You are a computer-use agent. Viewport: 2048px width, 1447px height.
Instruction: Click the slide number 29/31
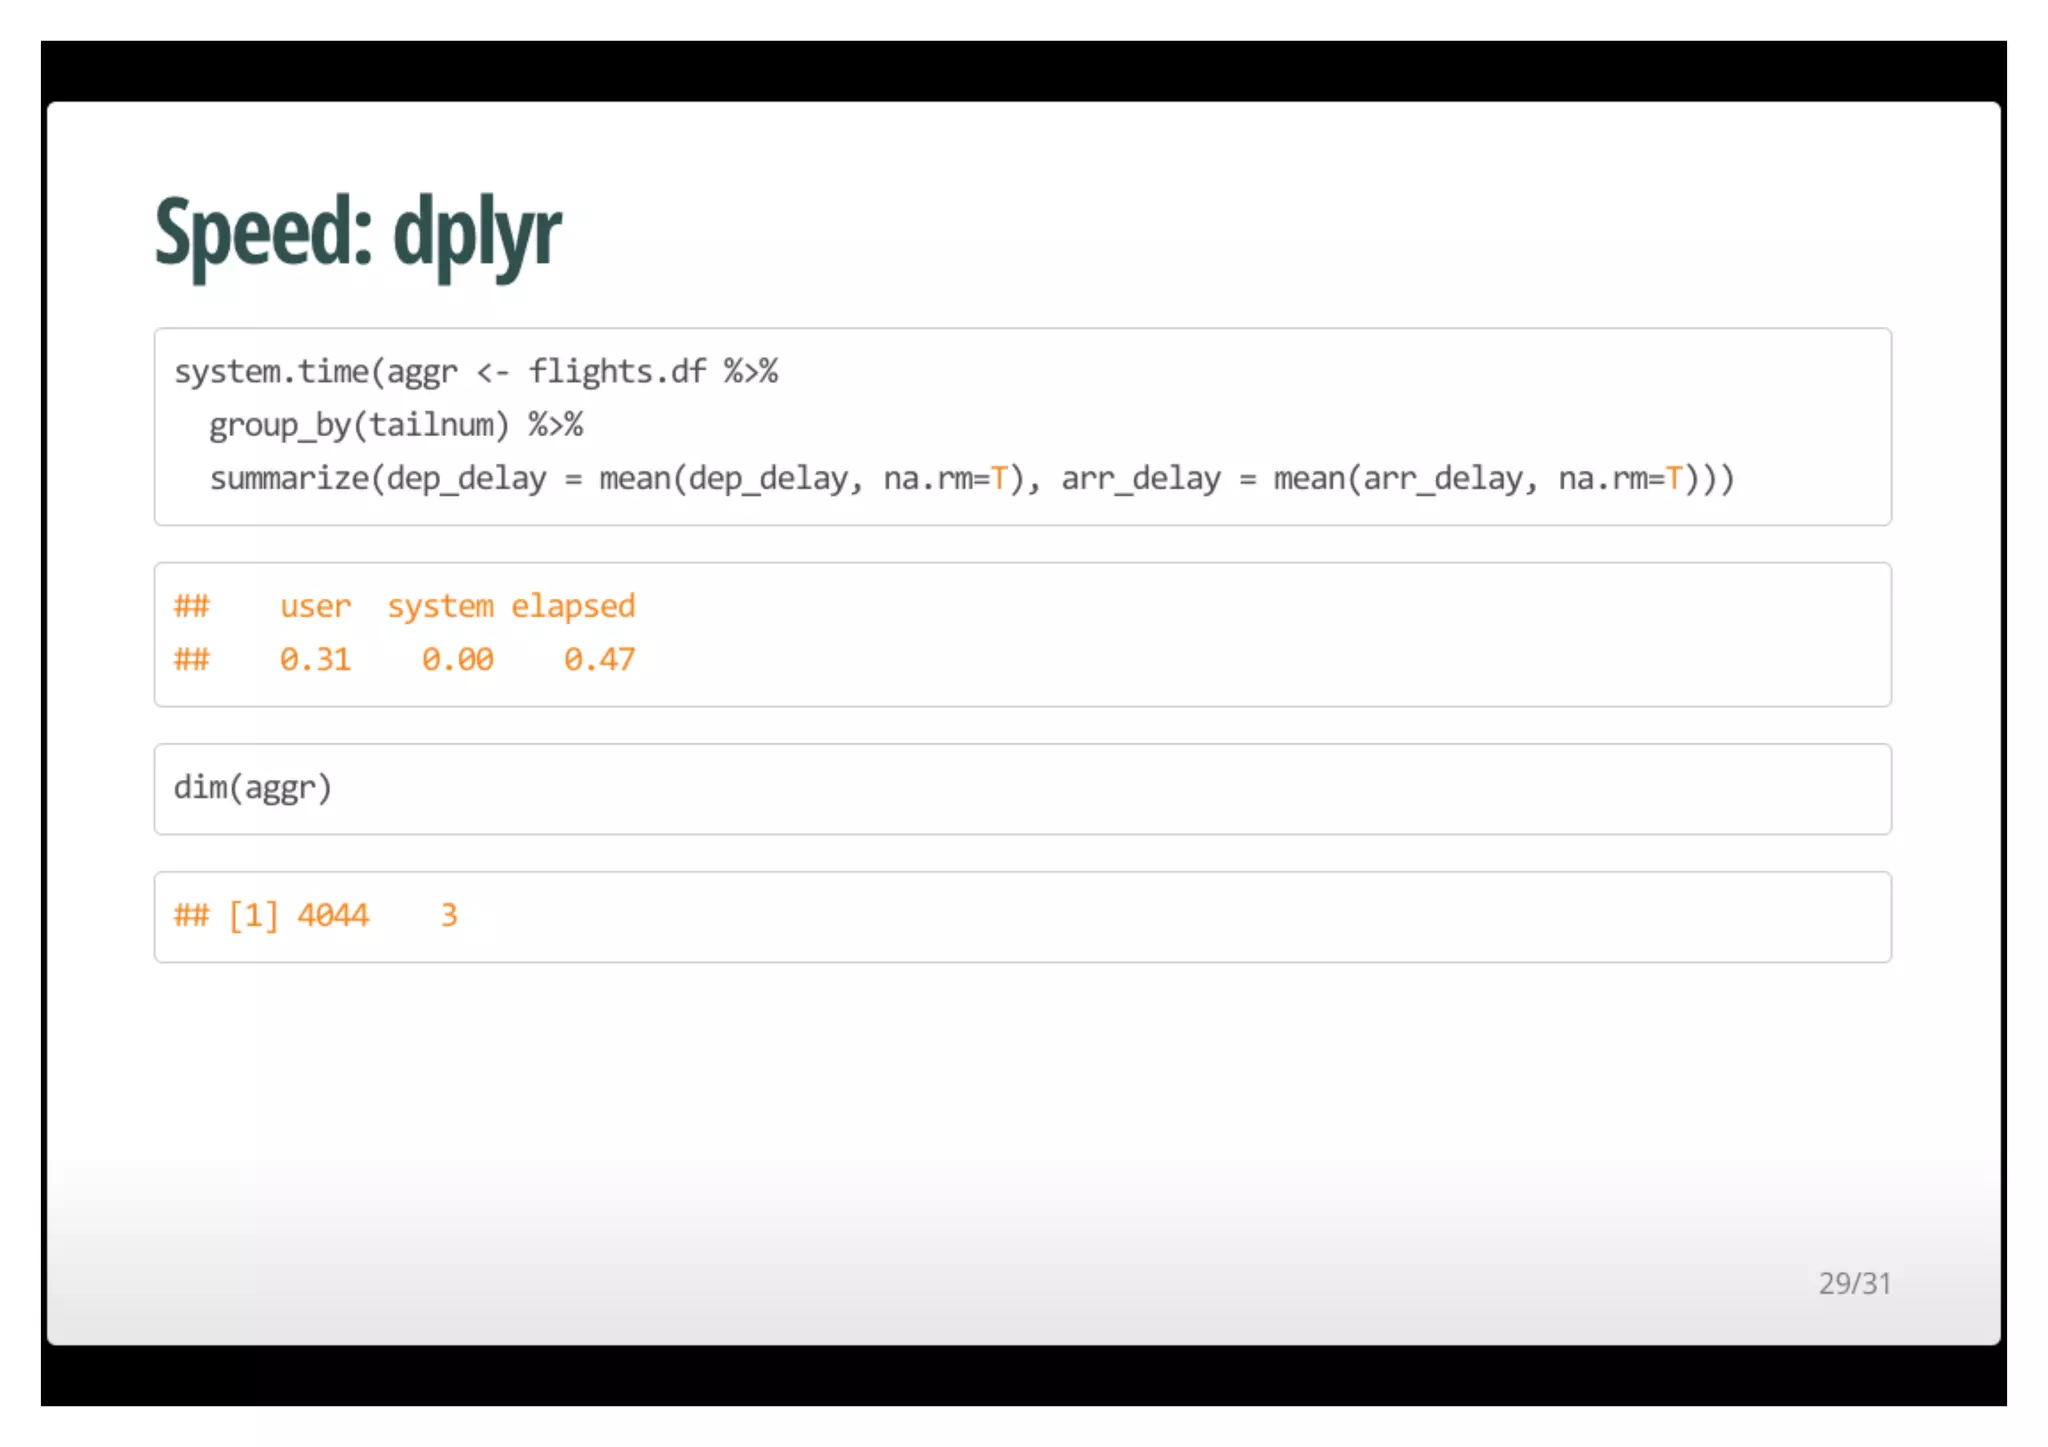pyautogui.click(x=1854, y=1283)
